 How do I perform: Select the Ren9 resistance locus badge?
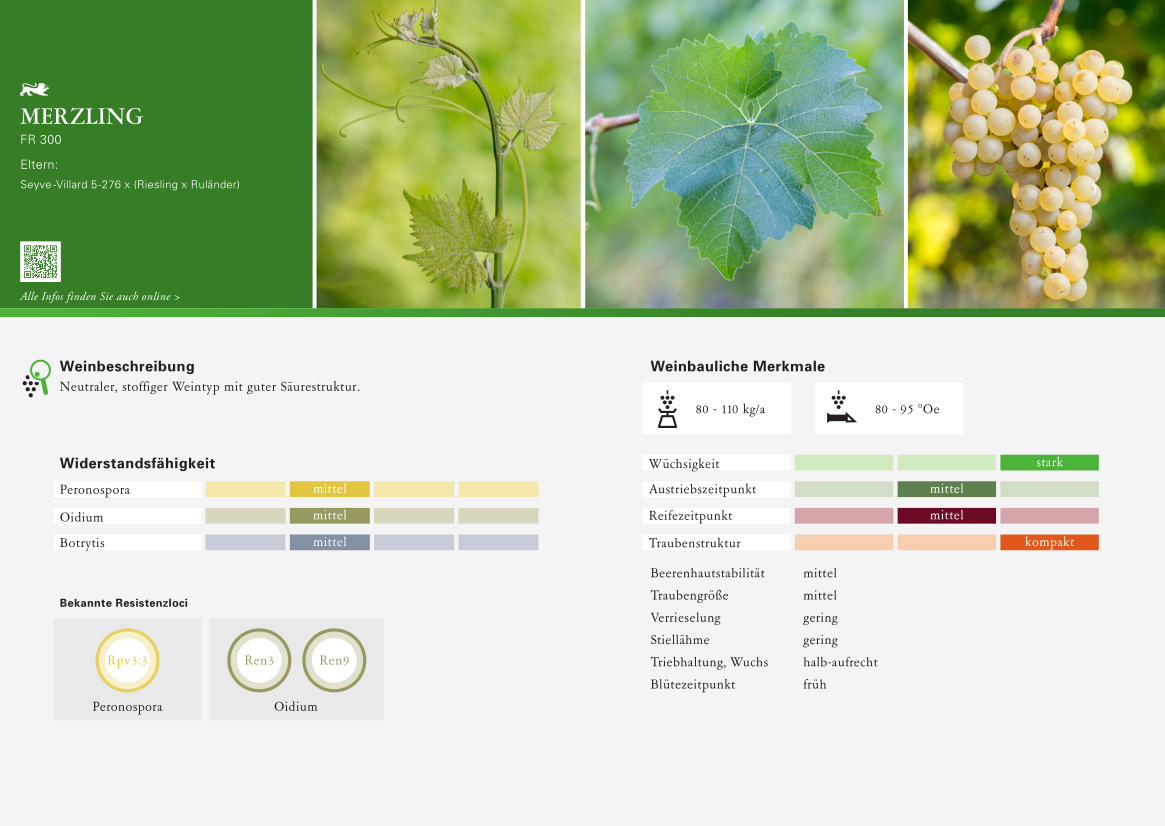coord(334,660)
